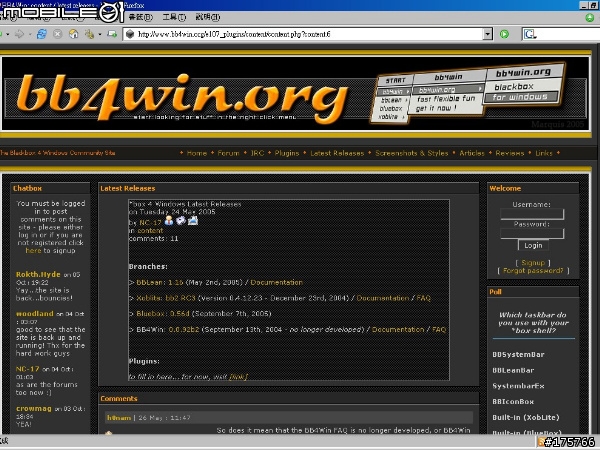Open Rokth.Hyde's profile in Chatbox
Screen dimensions: 600x450
click(38, 274)
